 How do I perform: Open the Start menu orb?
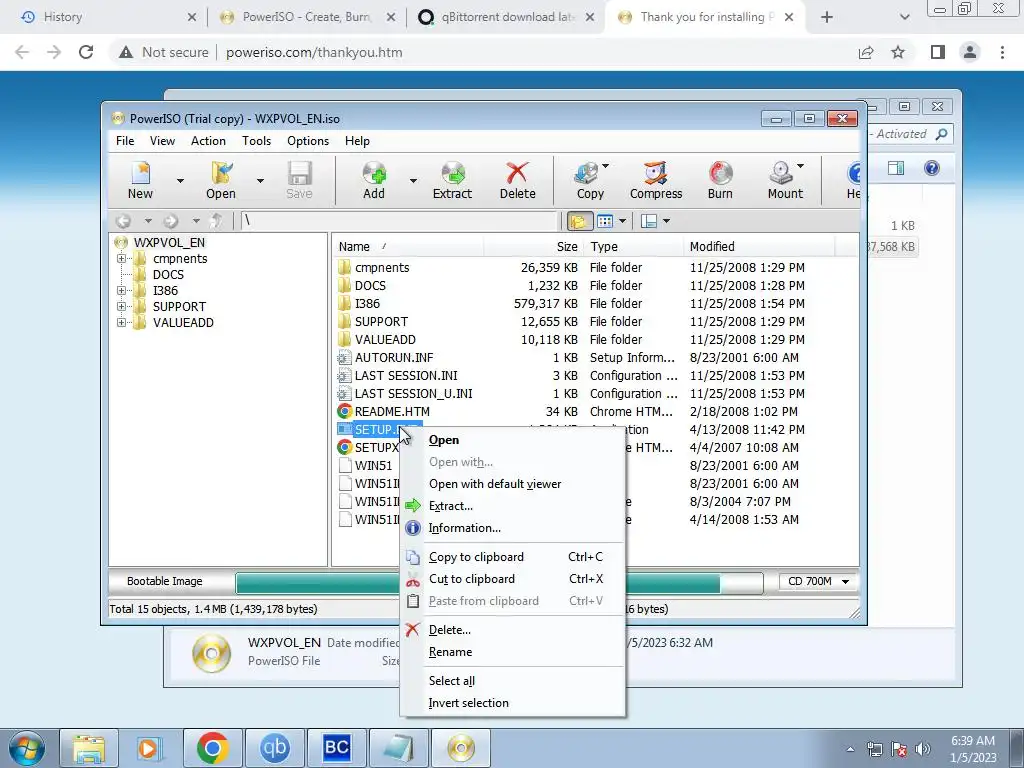27,748
